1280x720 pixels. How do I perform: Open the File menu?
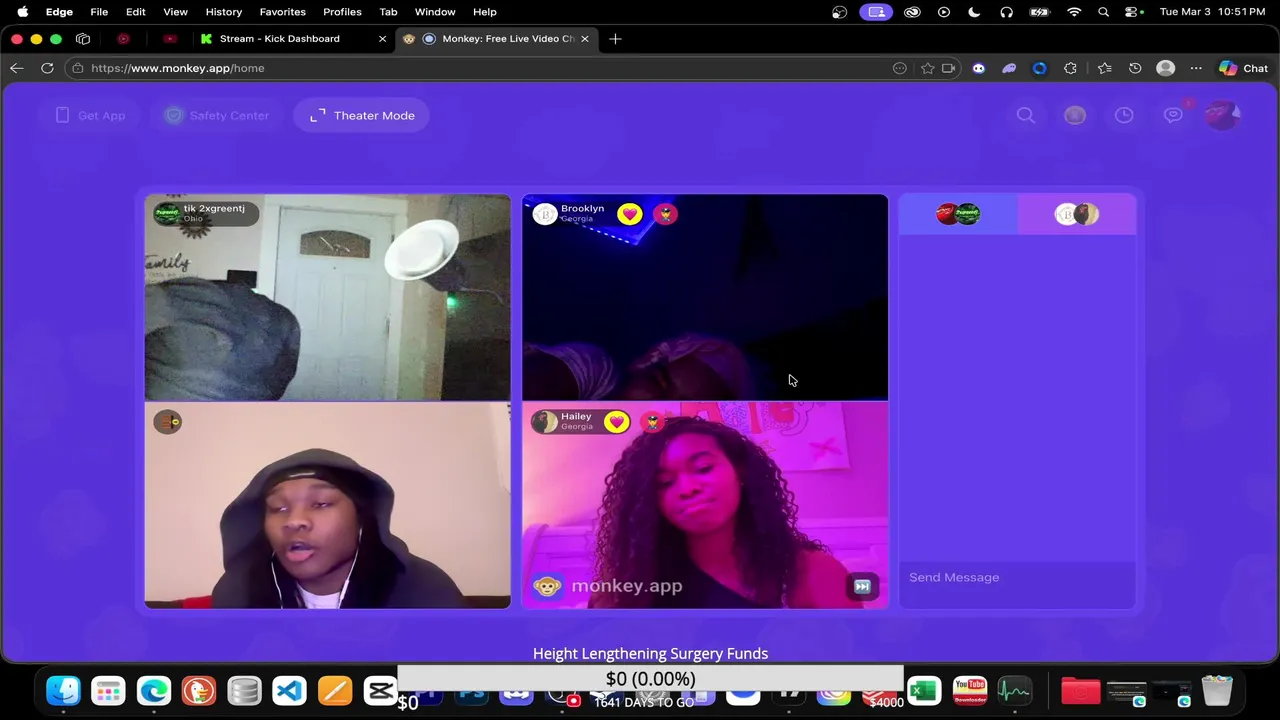99,12
